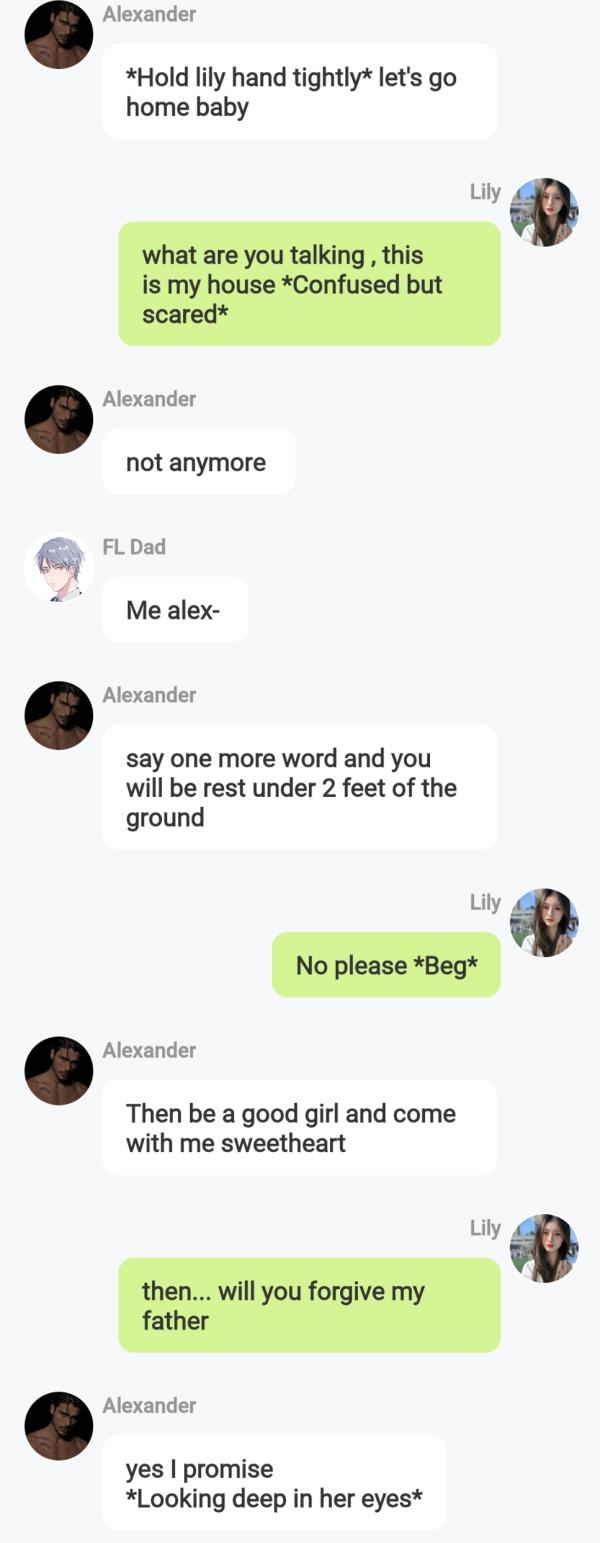Select the "say one more word" threat message
Viewport: 600px width, 1543px height.
[x=299, y=788]
